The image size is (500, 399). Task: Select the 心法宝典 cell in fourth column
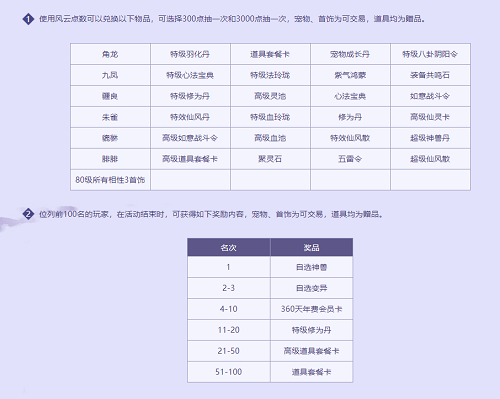pos(350,96)
